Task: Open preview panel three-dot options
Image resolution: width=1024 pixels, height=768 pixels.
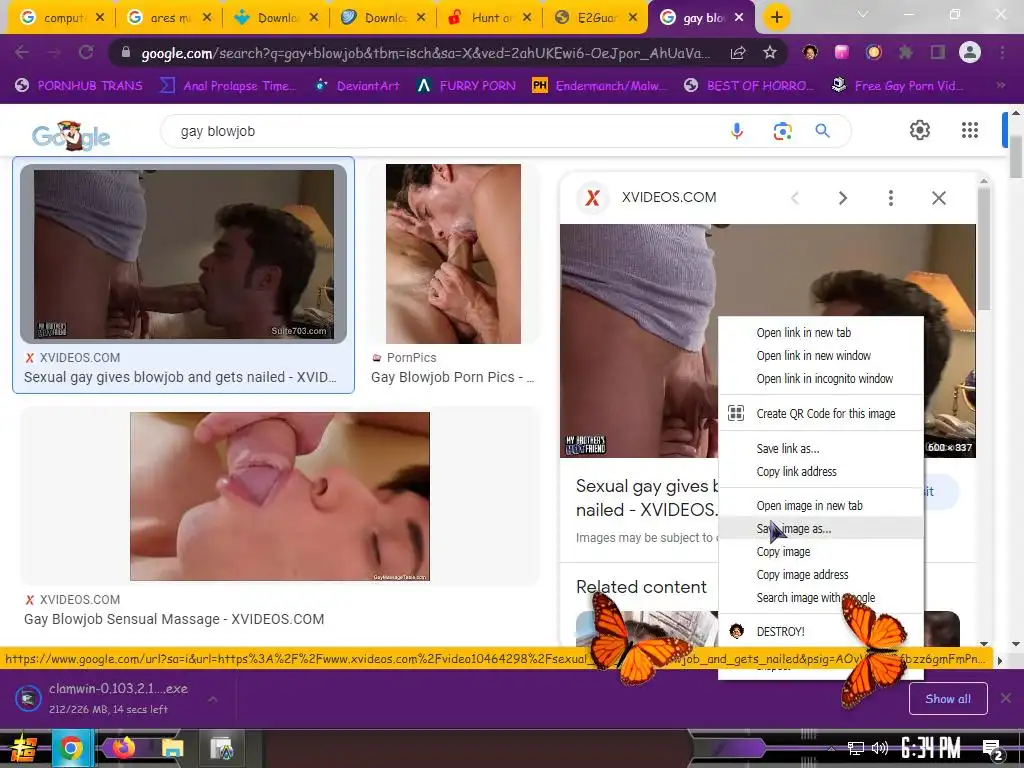Action: pyautogui.click(x=891, y=198)
